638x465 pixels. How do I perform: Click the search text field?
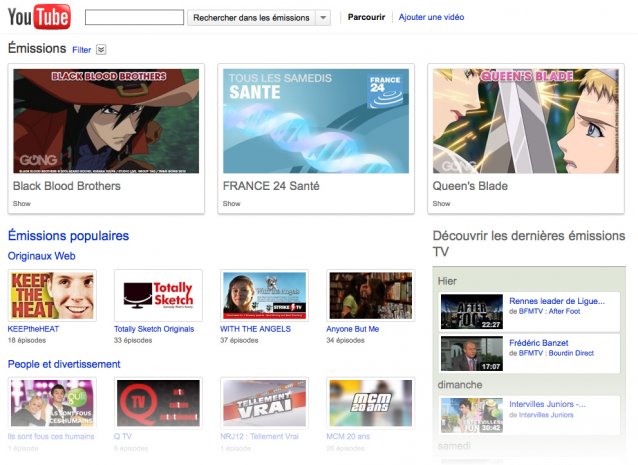coord(134,17)
